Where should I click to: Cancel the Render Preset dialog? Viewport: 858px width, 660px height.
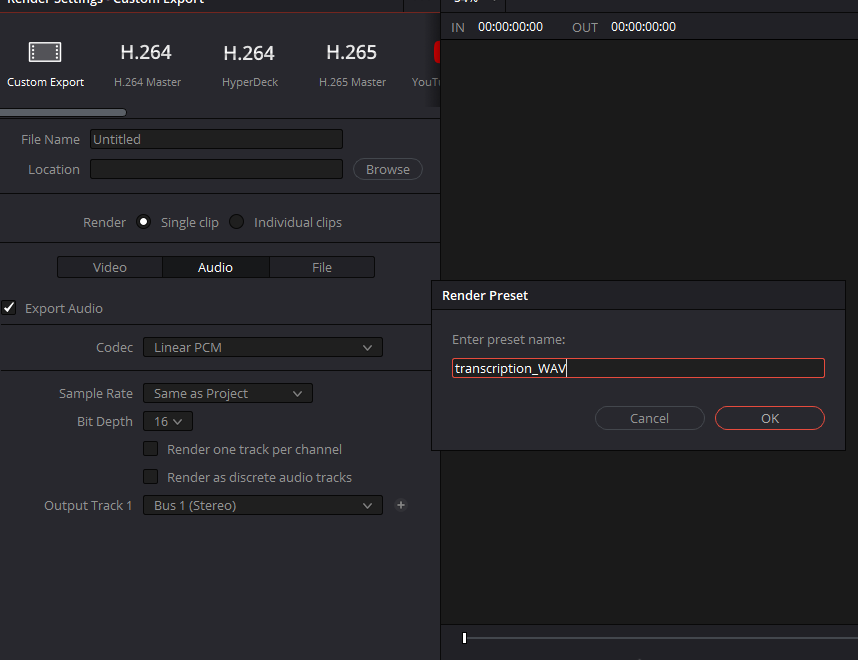coord(649,418)
